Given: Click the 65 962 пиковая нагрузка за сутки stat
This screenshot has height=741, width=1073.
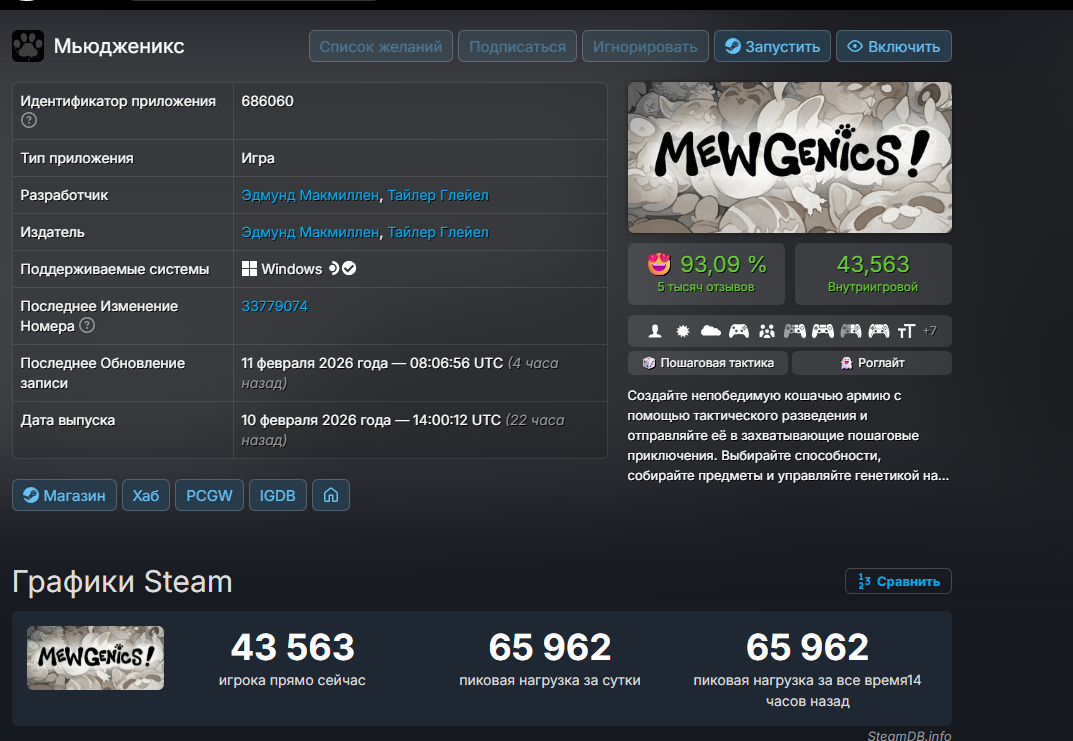Looking at the screenshot, I should coord(550,658).
